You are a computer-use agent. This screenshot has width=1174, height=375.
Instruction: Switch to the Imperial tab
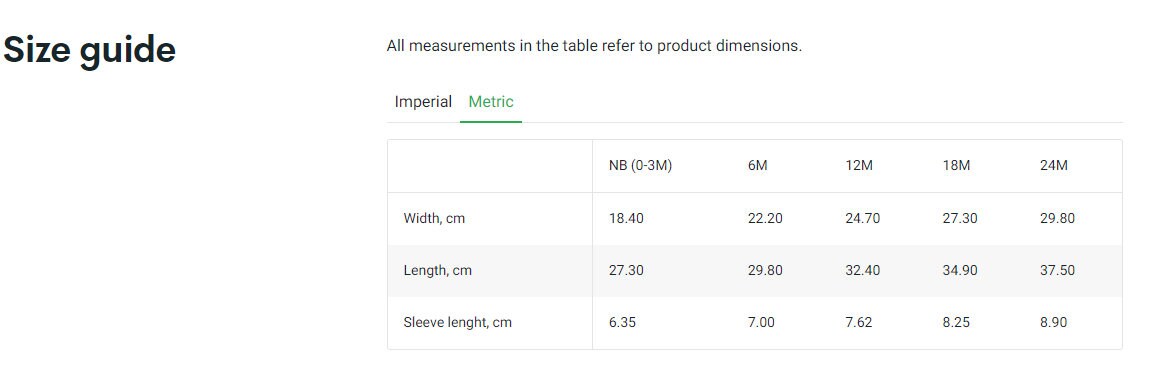(423, 102)
